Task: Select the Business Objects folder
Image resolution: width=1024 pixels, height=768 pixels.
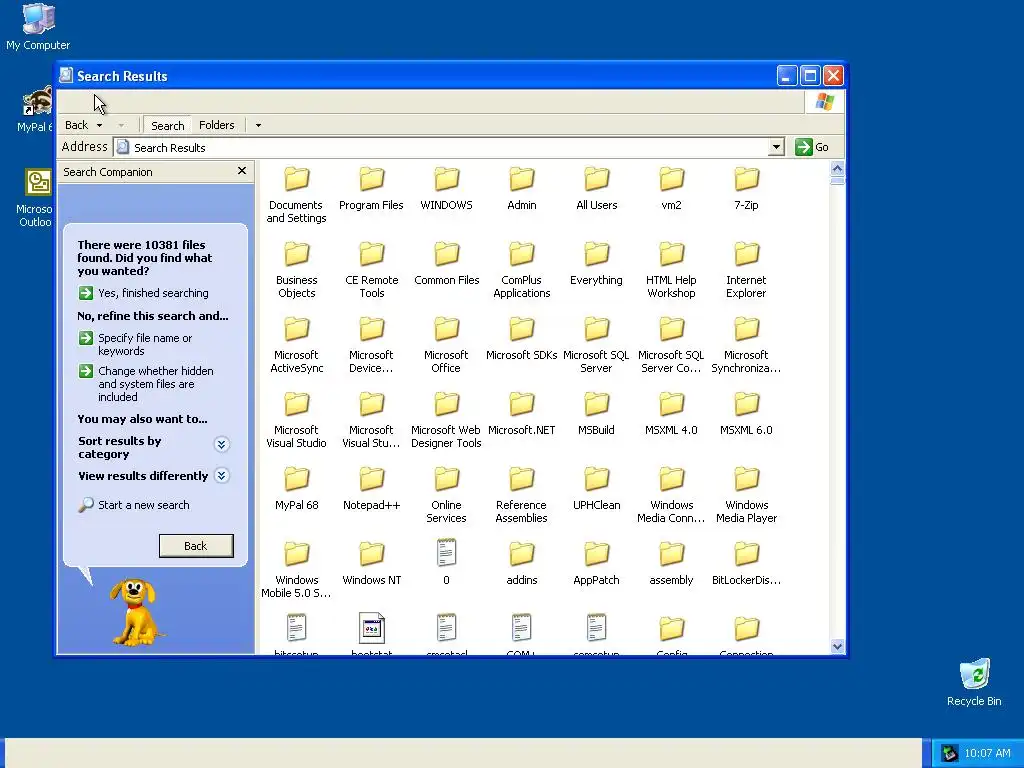Action: pos(296,270)
